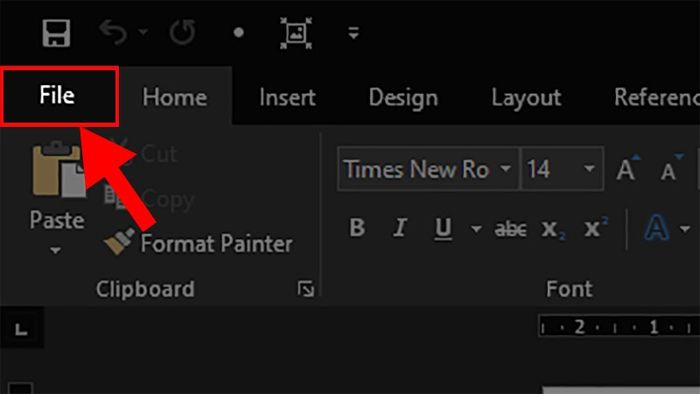This screenshot has height=394, width=700.
Task: Toggle Italic formatting
Action: [400, 228]
